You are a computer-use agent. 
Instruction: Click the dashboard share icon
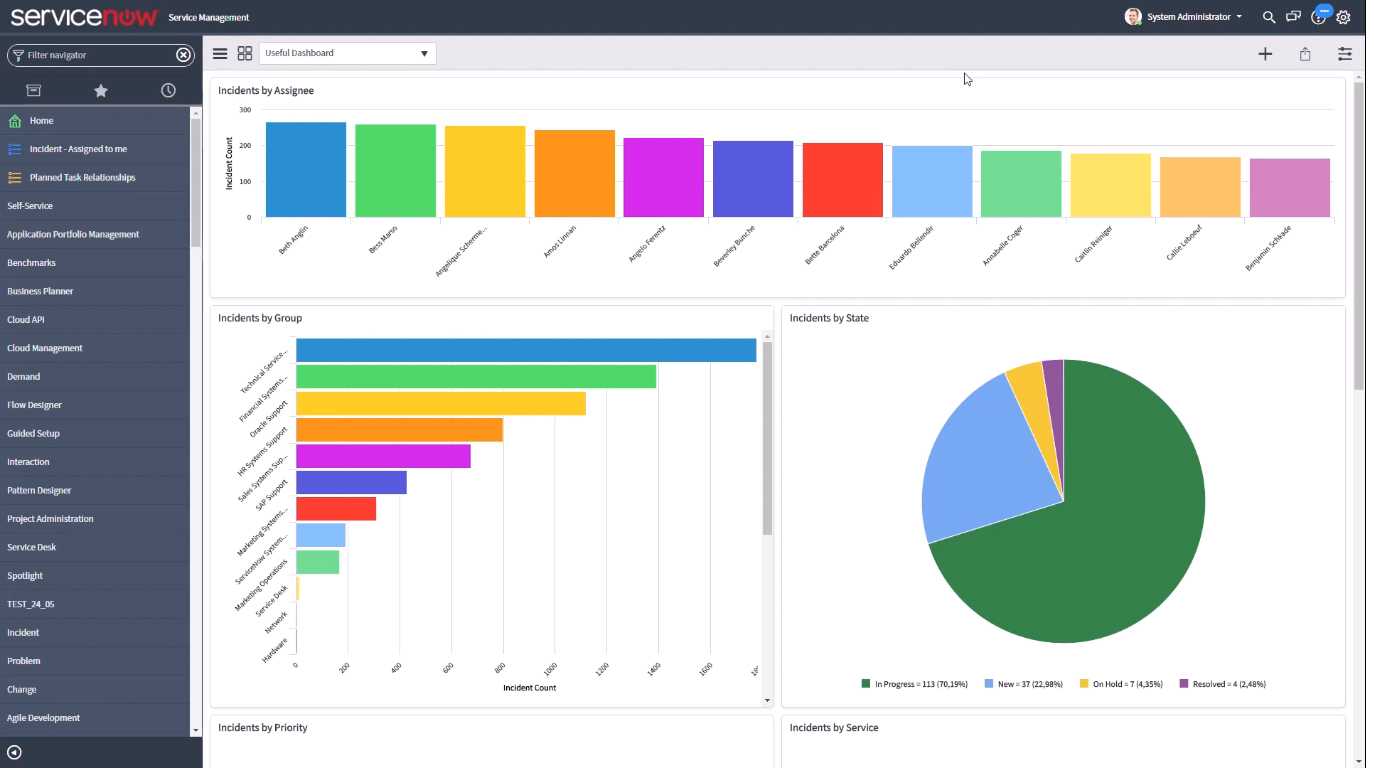point(1305,54)
